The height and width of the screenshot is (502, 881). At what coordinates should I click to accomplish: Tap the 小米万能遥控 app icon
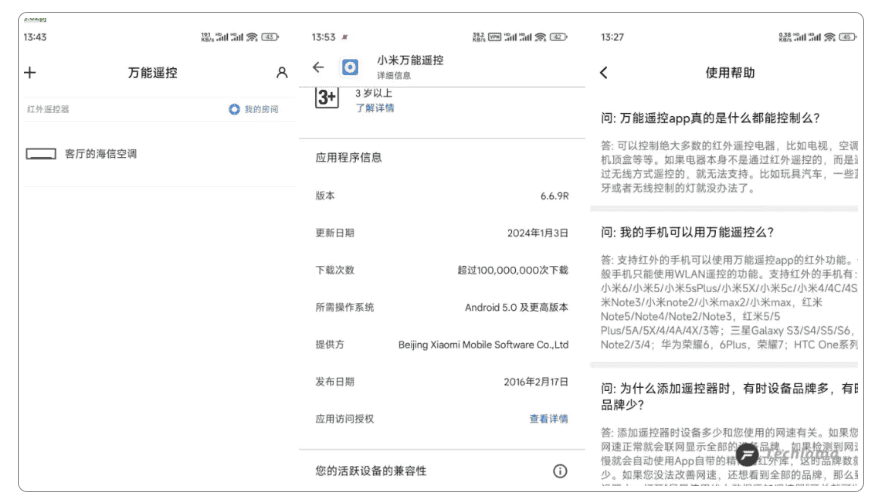tap(350, 67)
